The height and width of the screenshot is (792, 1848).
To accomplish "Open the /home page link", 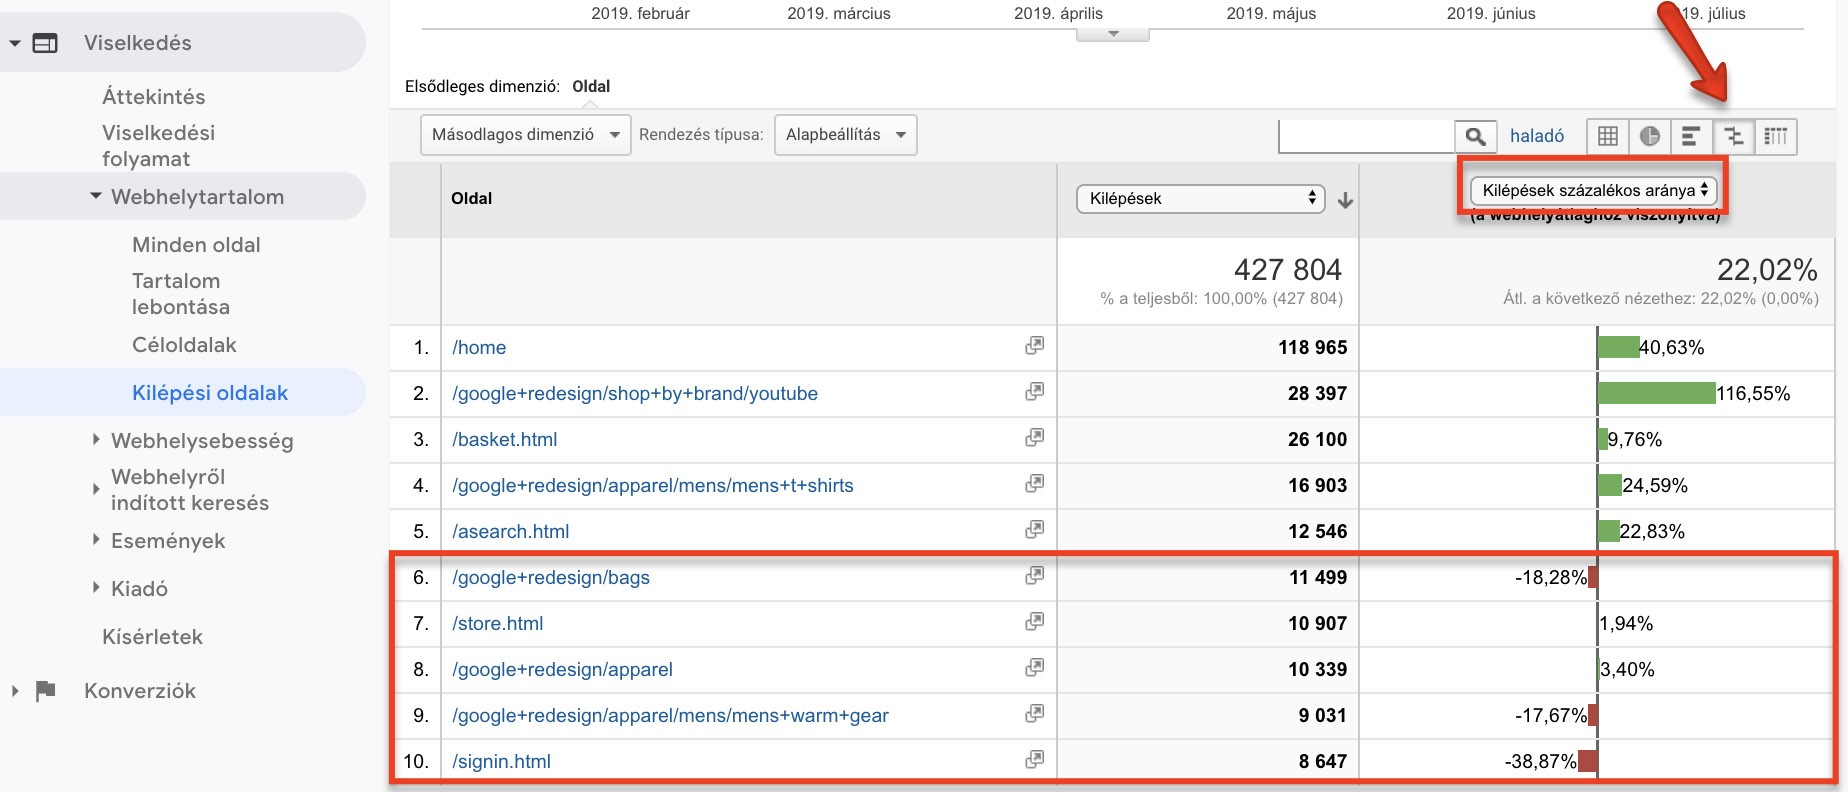I will tap(479, 347).
